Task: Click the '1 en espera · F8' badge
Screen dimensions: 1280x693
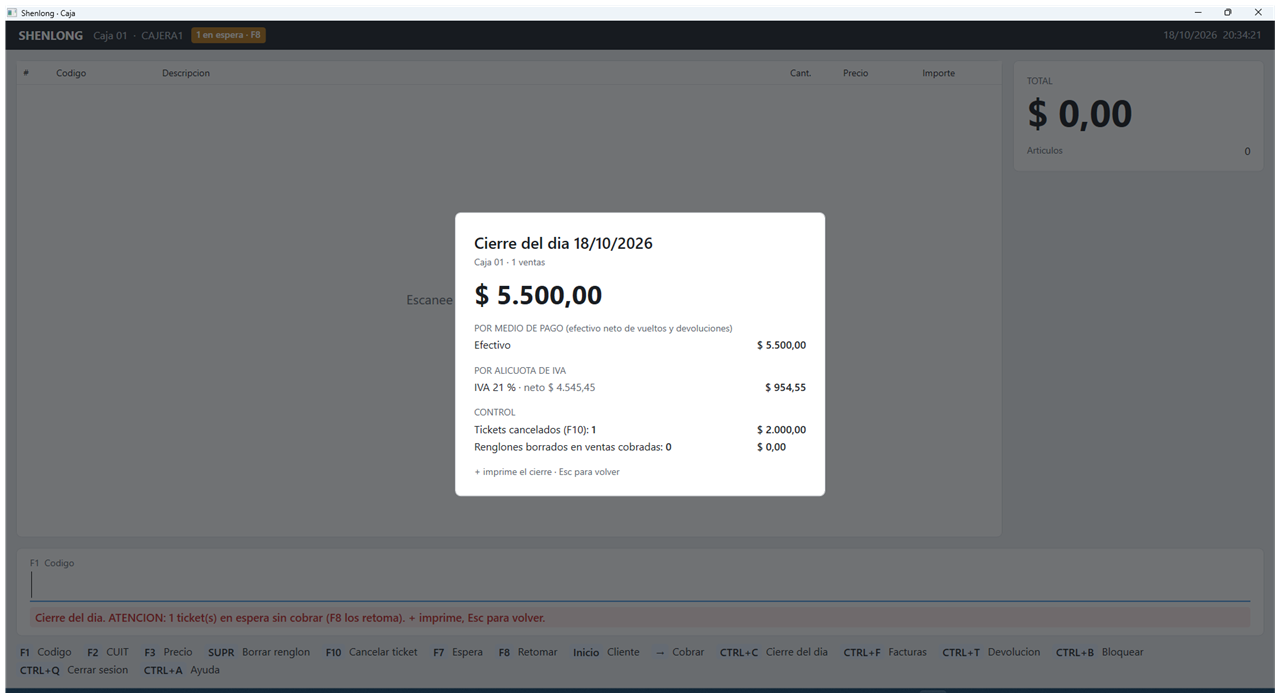Action: [x=229, y=35]
